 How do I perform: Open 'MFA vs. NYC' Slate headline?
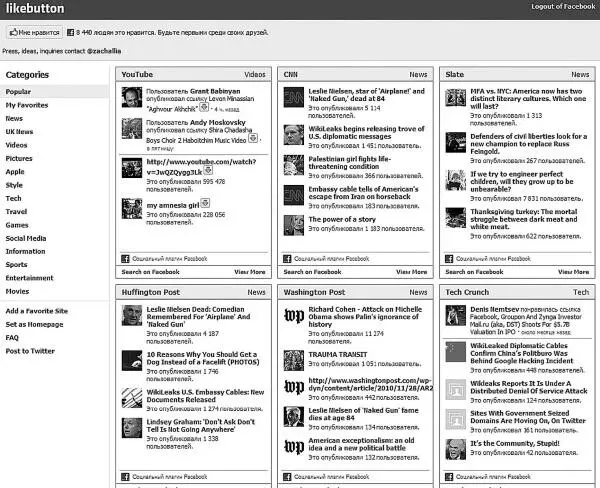point(528,99)
